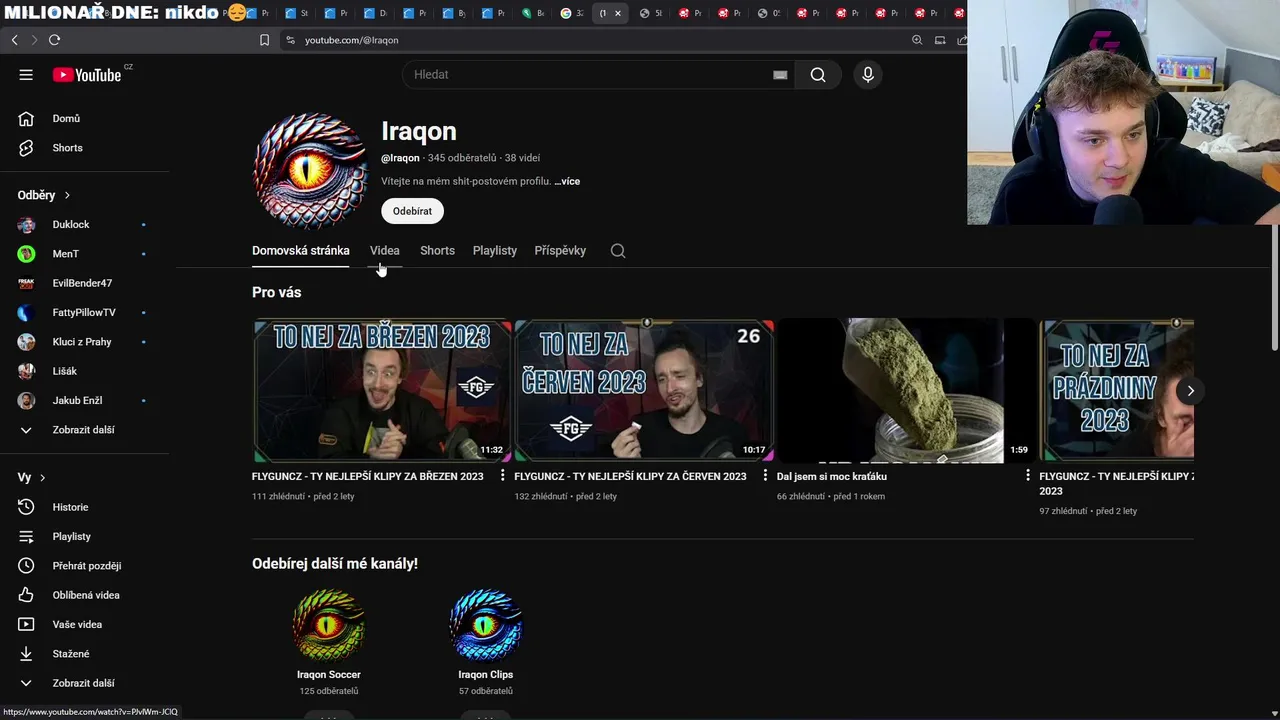
Task: Click the magnifier search button
Action: pyautogui.click(x=818, y=75)
